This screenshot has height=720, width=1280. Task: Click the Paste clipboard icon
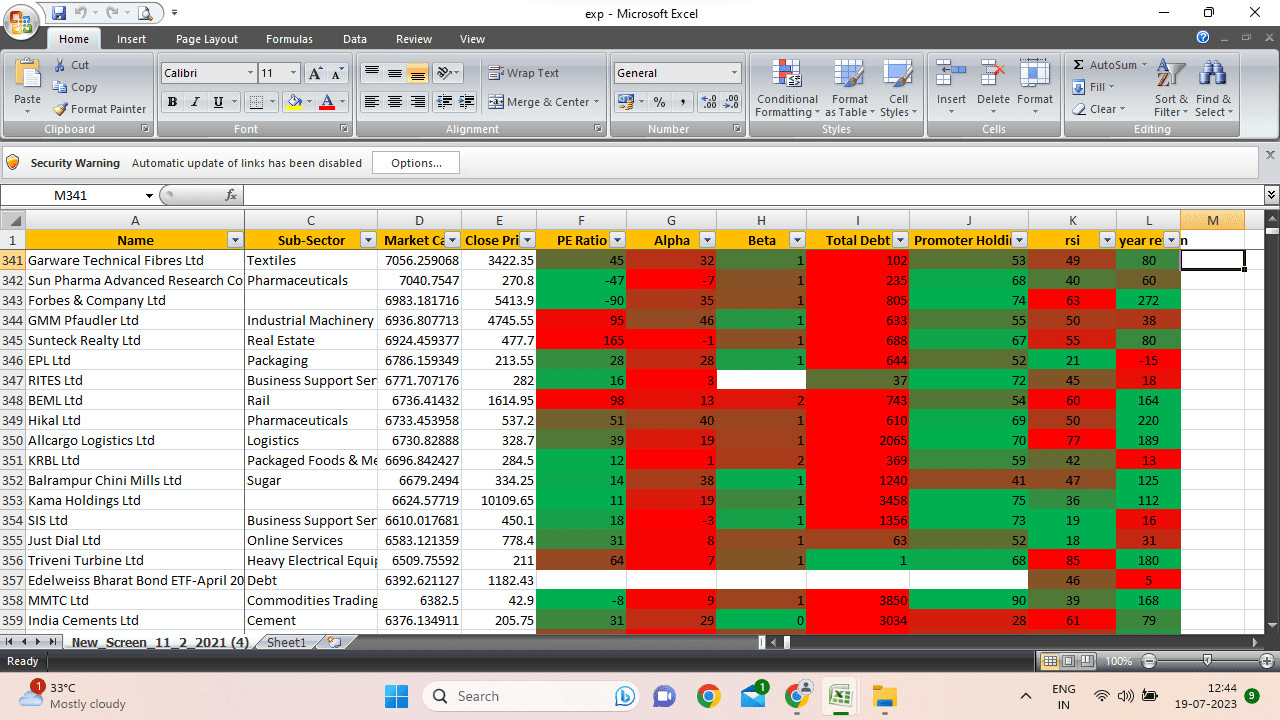click(27, 74)
